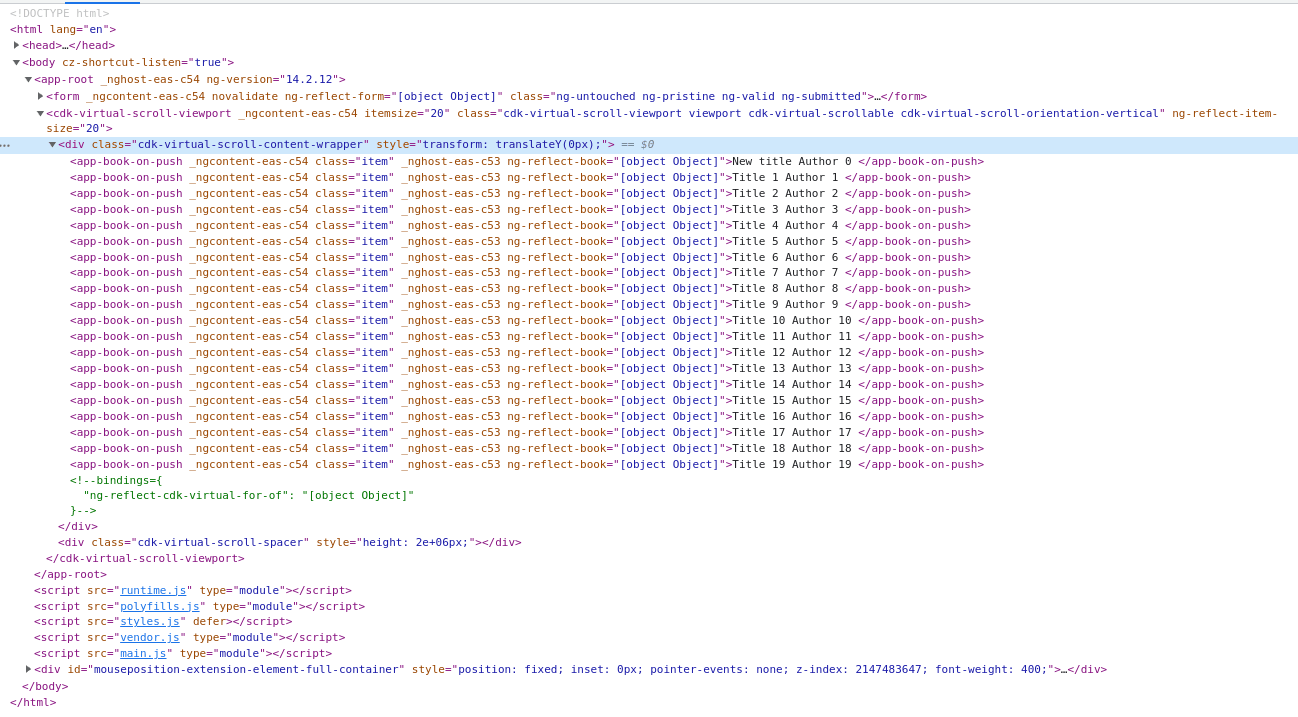Select the row 'Title 16 Author 16'
This screenshot has height=717, width=1298.
tap(527, 416)
